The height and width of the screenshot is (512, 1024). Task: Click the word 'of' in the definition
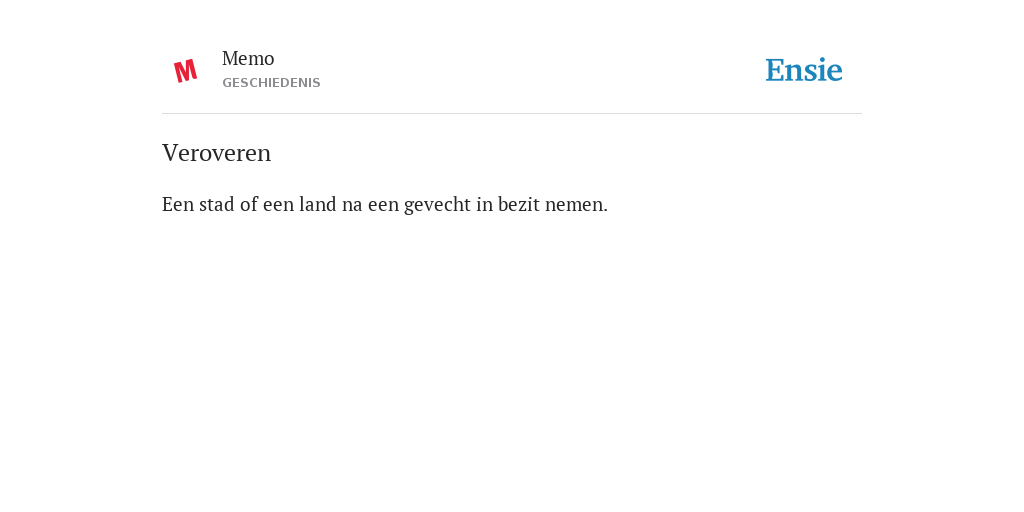click(x=249, y=204)
